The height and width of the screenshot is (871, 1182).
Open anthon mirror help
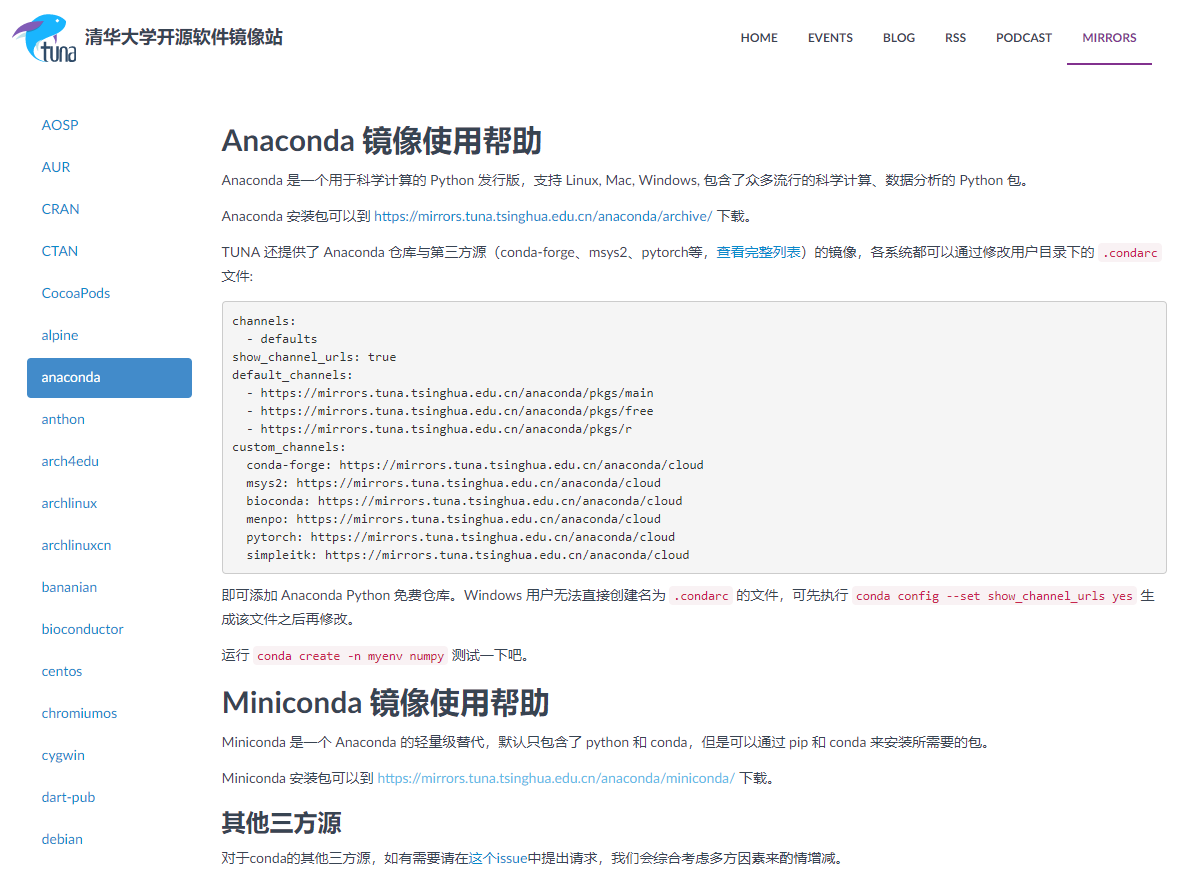pos(63,419)
